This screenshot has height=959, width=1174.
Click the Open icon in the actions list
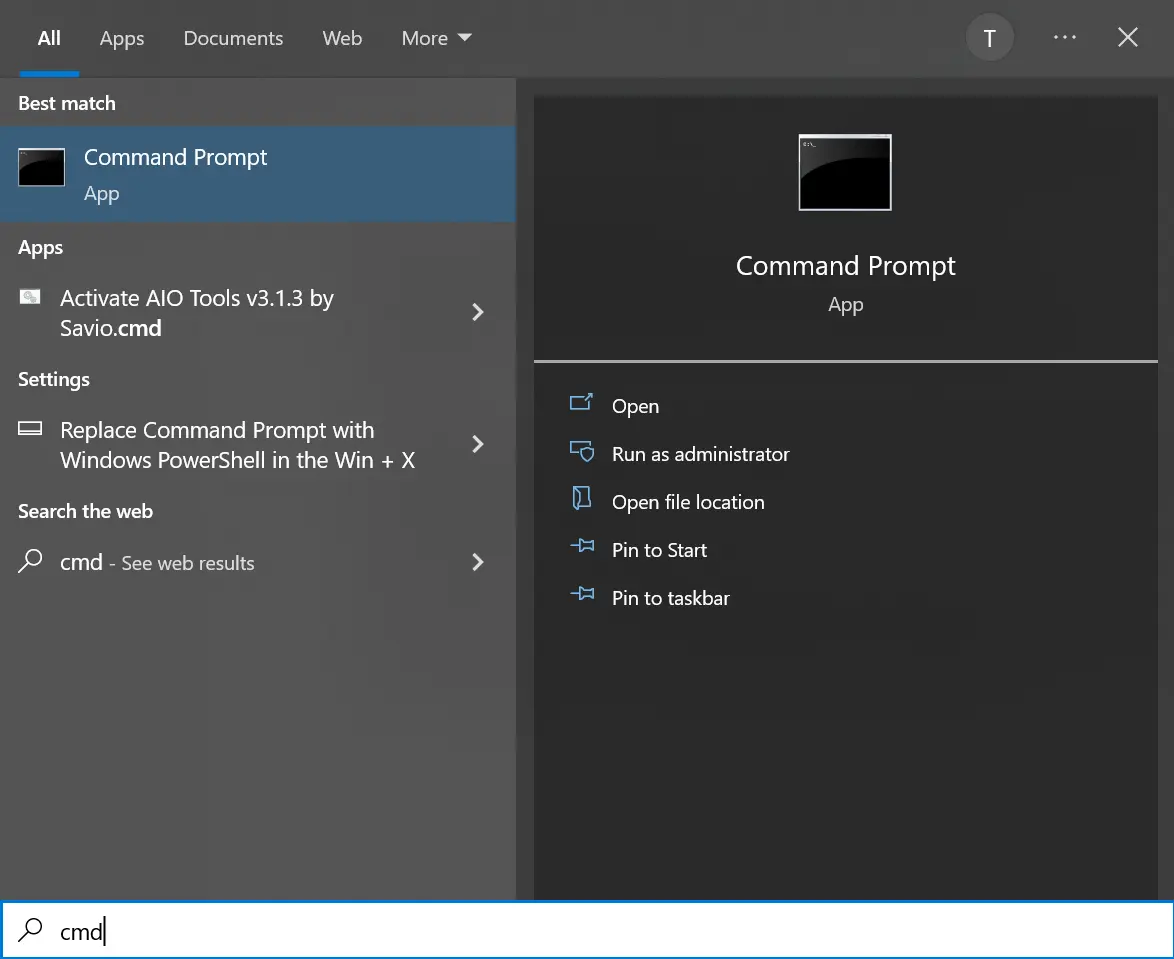tap(581, 403)
